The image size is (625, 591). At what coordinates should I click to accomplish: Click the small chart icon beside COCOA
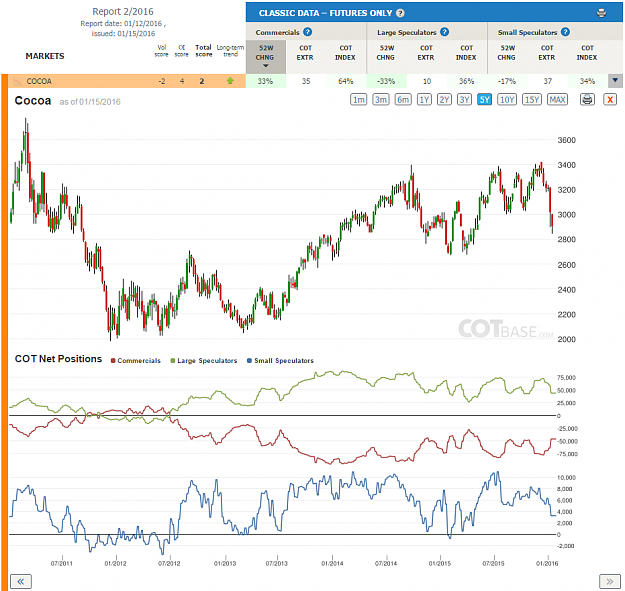pos(17,81)
